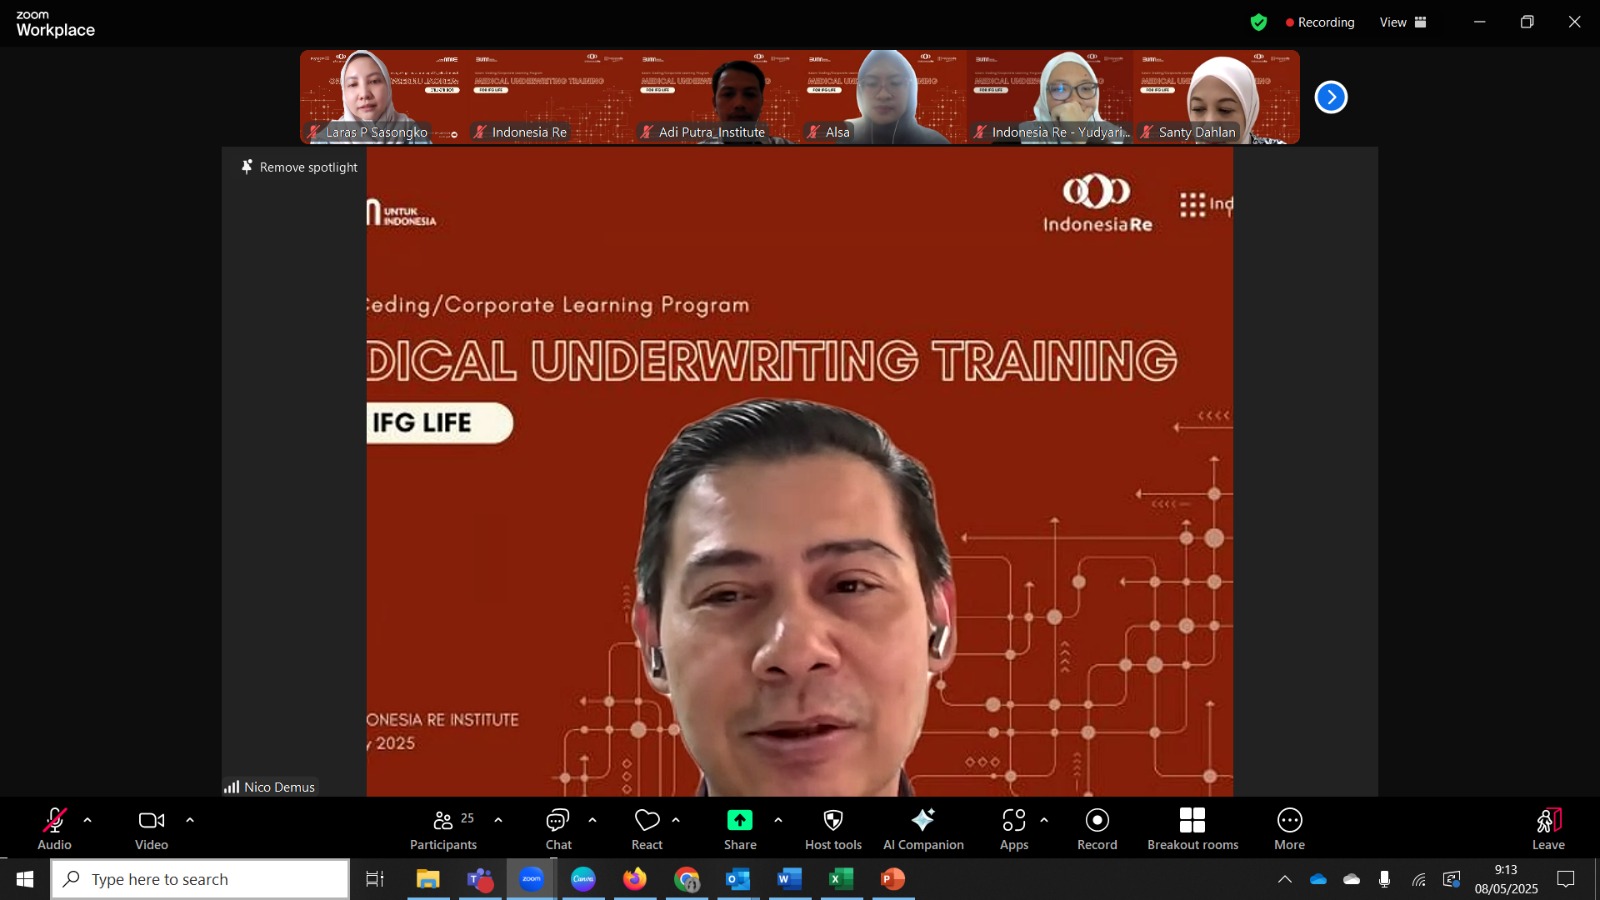Viewport: 1600px width, 900px height.
Task: Open Google Chrome from the taskbar
Action: (x=687, y=879)
